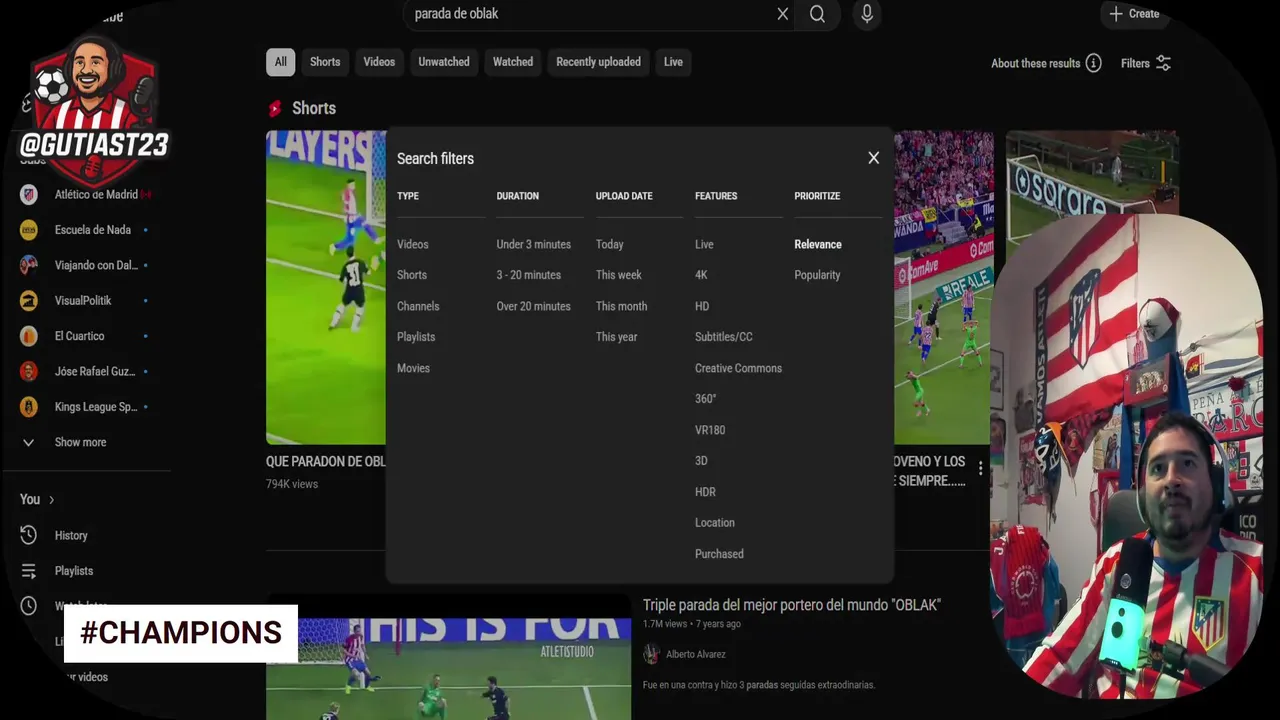
Task: Select the Shorts filter chip
Action: coord(325,62)
